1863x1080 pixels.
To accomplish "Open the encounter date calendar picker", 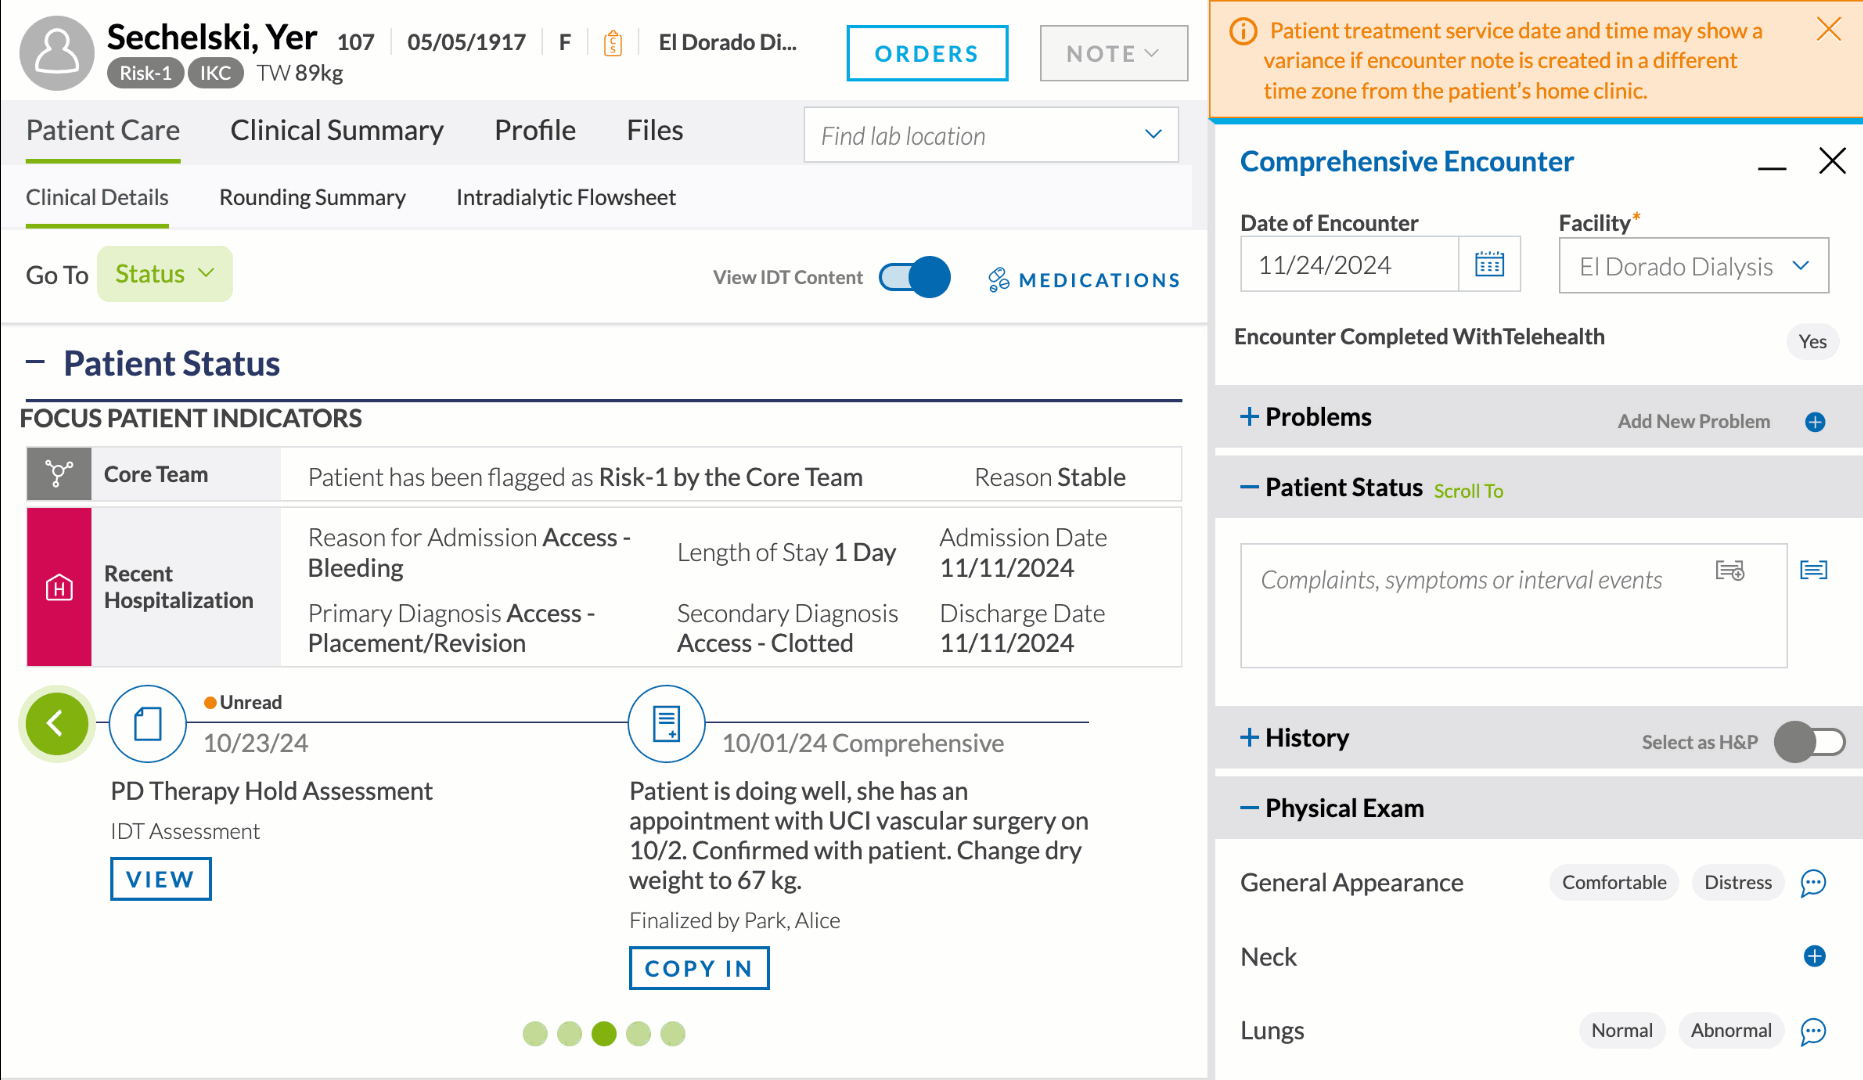I will 1489,265.
